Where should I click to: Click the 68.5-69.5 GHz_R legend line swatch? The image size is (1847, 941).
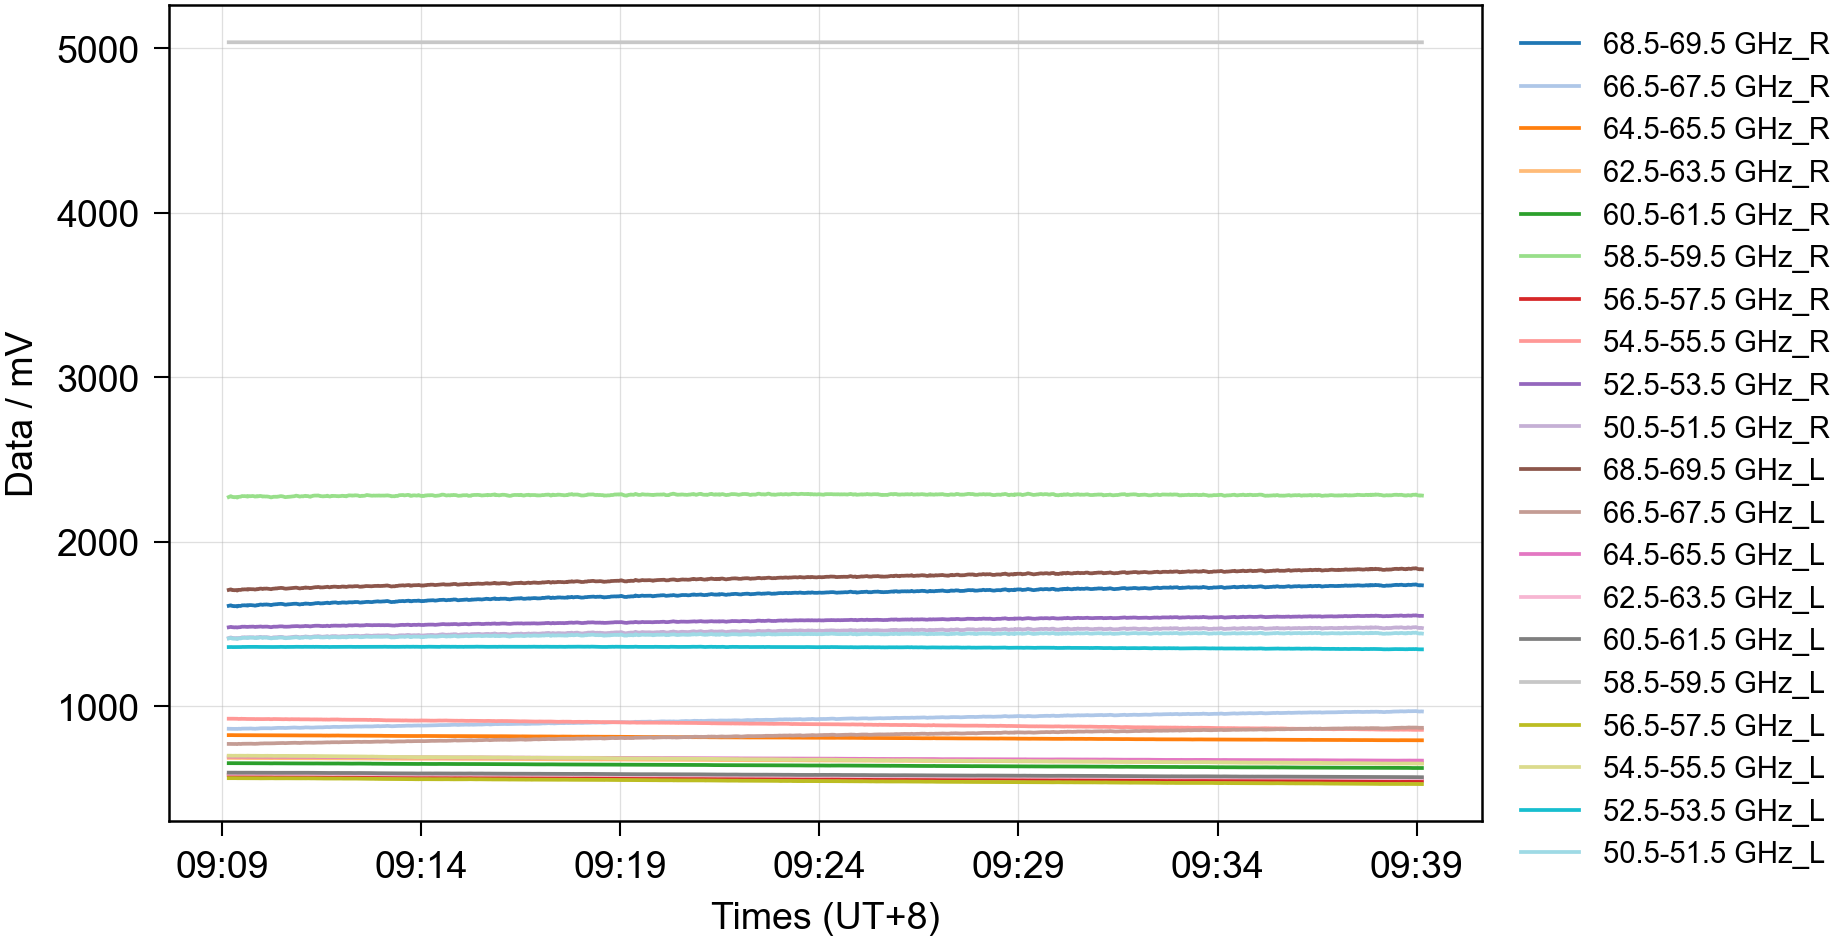tap(1549, 44)
